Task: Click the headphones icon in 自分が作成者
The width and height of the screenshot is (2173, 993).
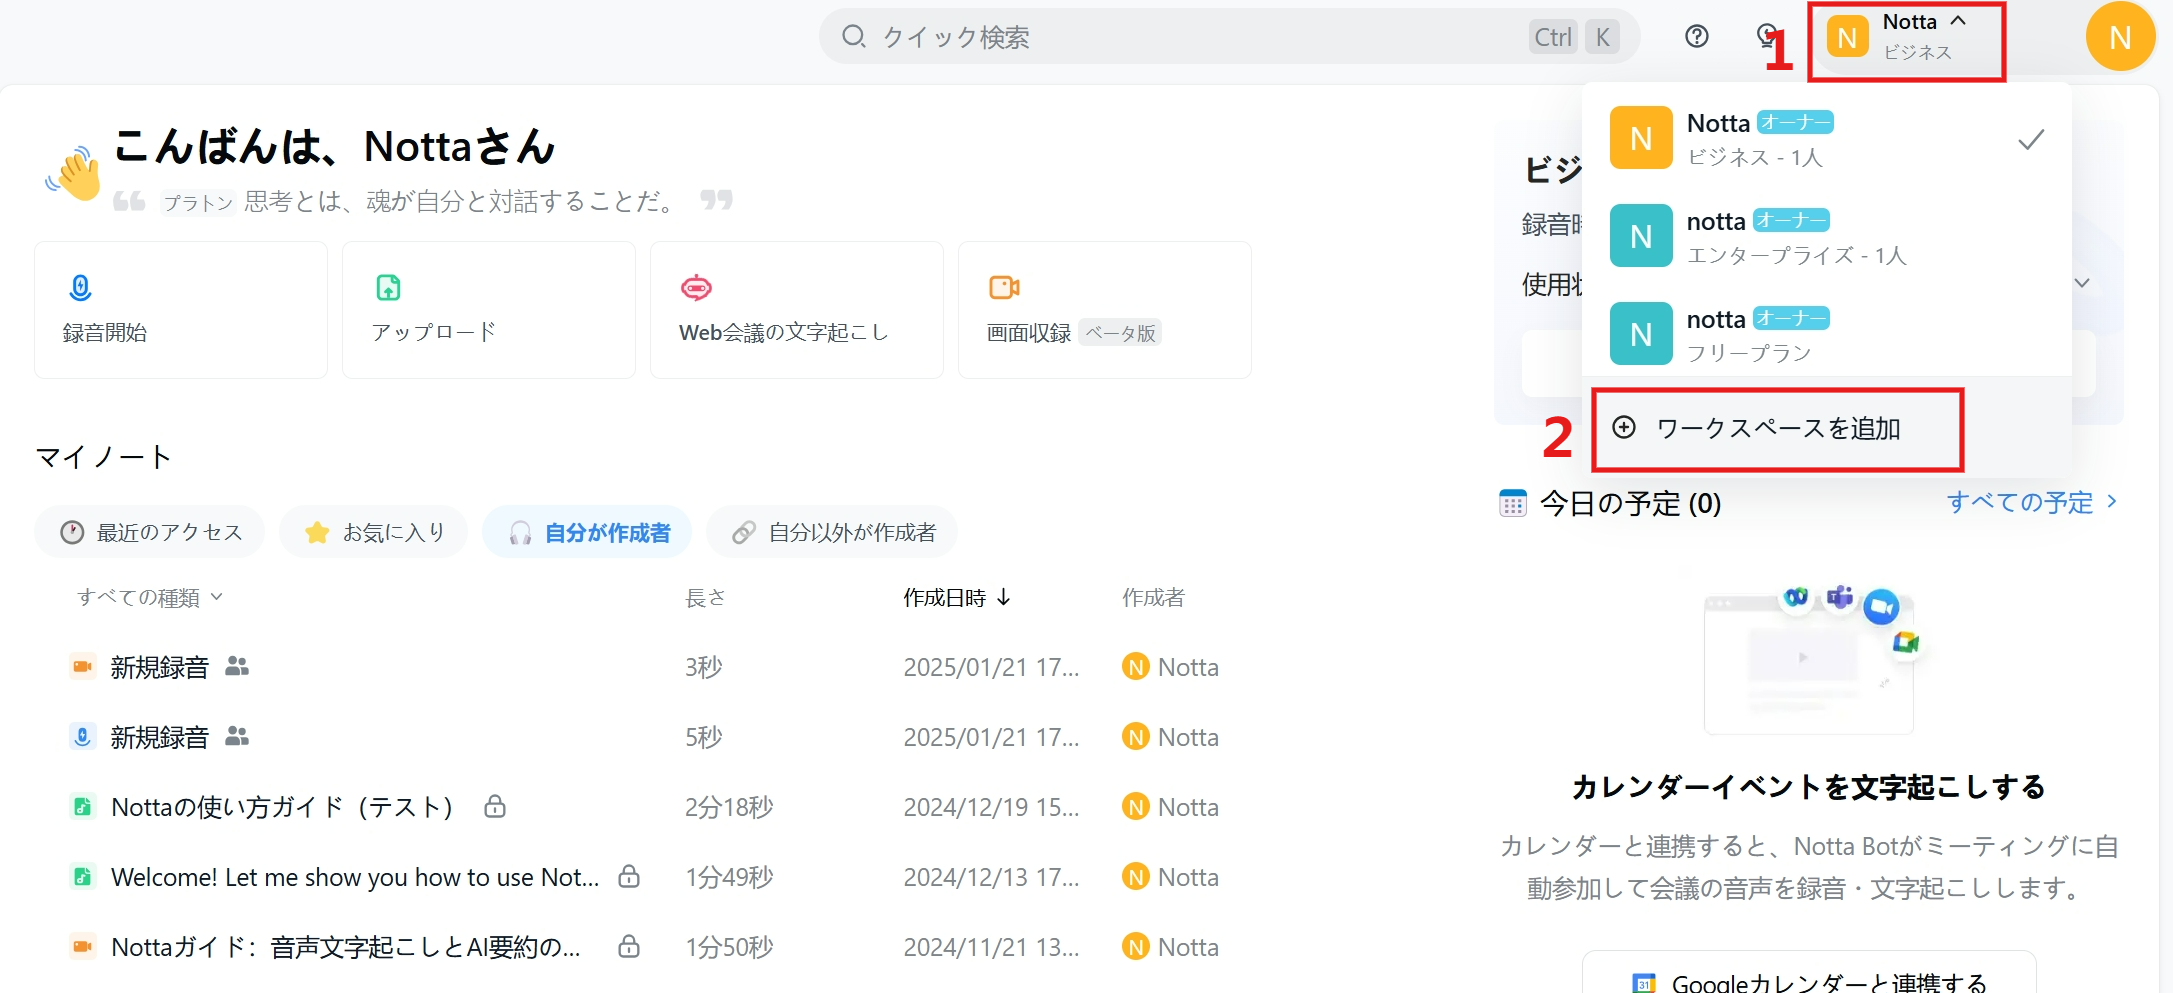Action: 520,533
